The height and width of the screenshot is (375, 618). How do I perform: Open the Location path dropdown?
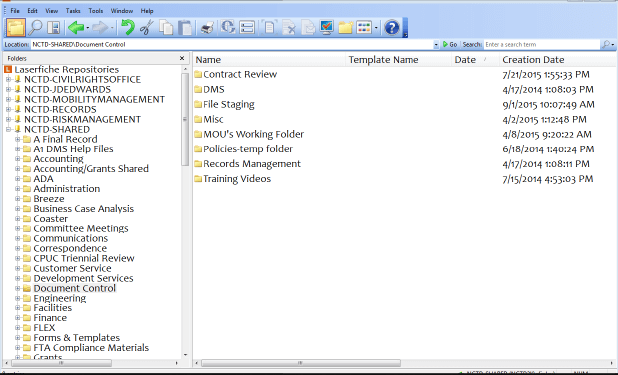click(x=436, y=45)
